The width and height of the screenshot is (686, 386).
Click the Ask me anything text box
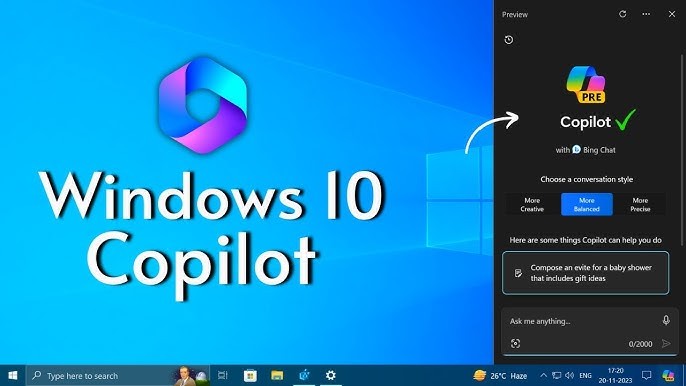coord(582,321)
